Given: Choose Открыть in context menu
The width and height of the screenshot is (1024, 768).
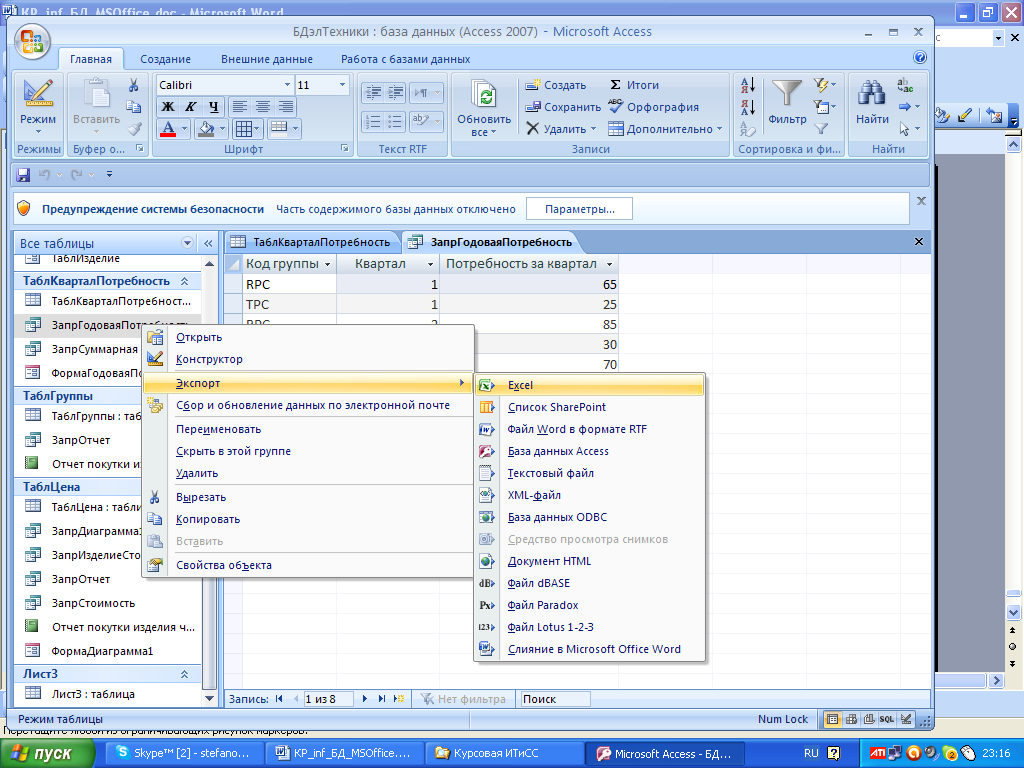Looking at the screenshot, I should [x=199, y=337].
